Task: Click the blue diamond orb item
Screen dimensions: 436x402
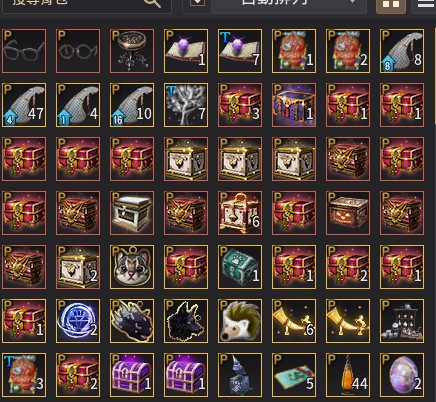Action: pos(78,321)
